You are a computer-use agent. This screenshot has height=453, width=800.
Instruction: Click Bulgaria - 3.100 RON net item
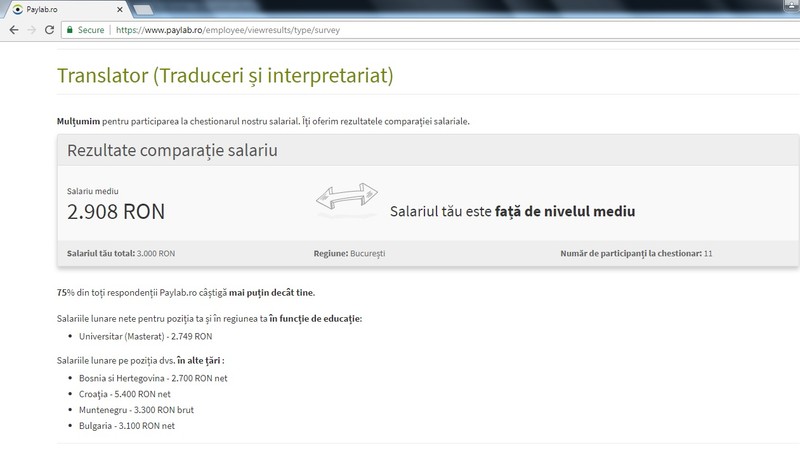pyautogui.click(x=127, y=426)
